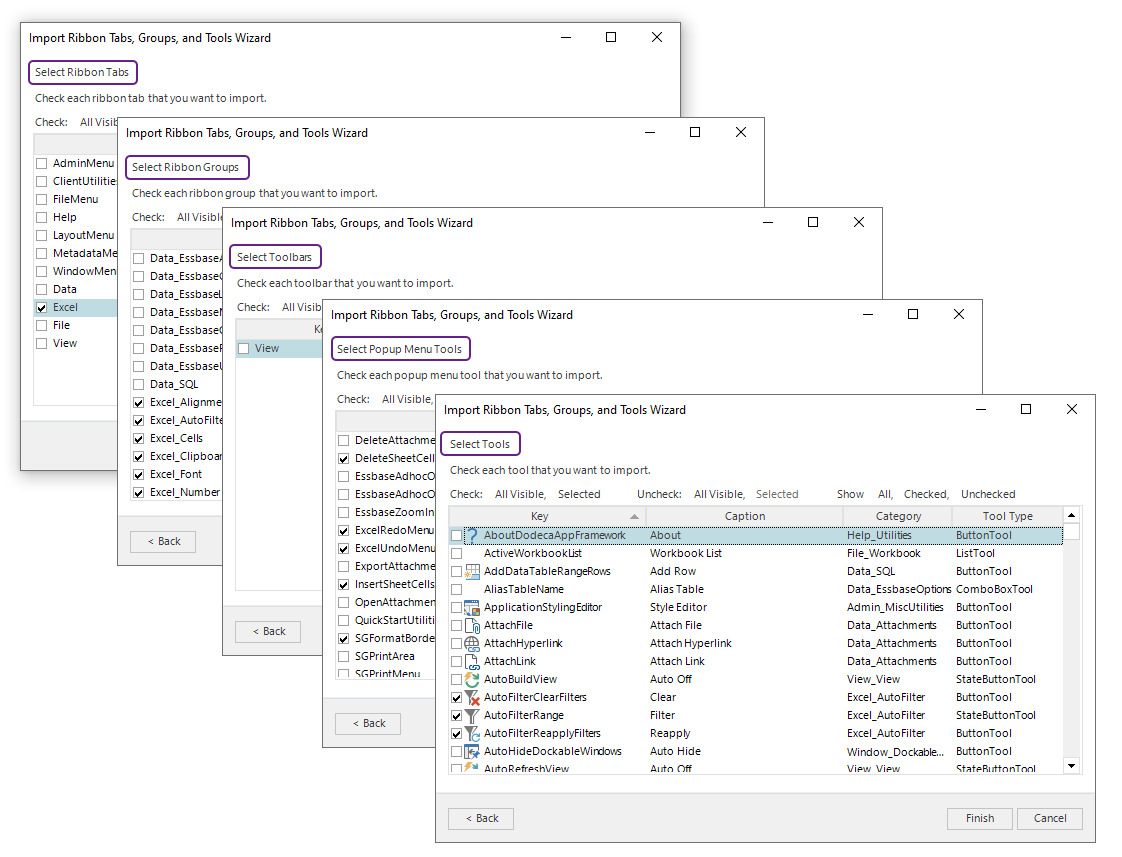Click the AttachHyperlink globe icon
Viewport: 1122px width, 857px height.
[x=472, y=643]
